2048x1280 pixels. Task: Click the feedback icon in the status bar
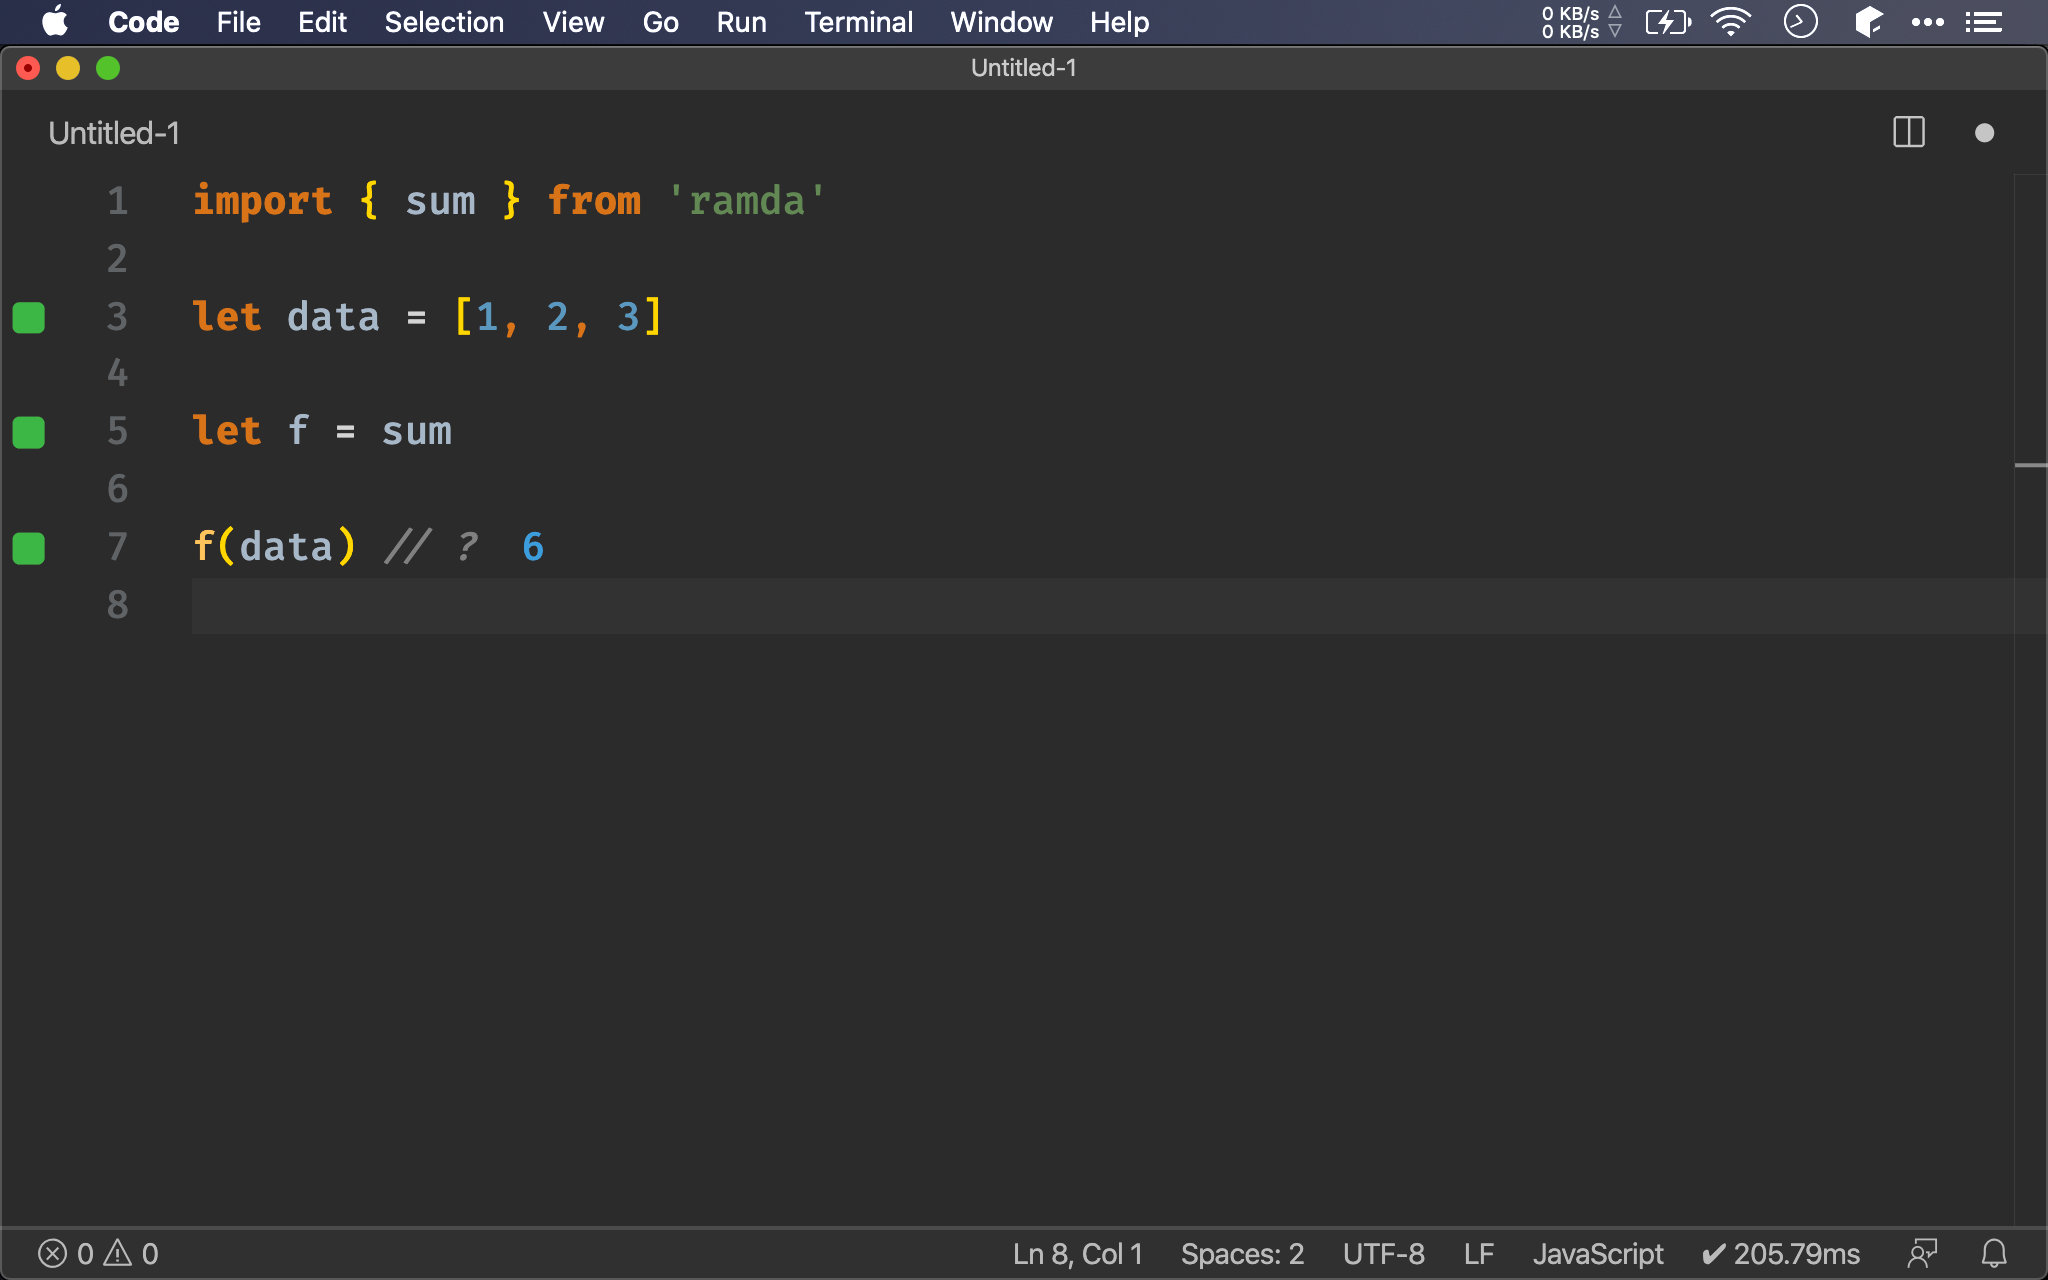pyautogui.click(x=1922, y=1253)
